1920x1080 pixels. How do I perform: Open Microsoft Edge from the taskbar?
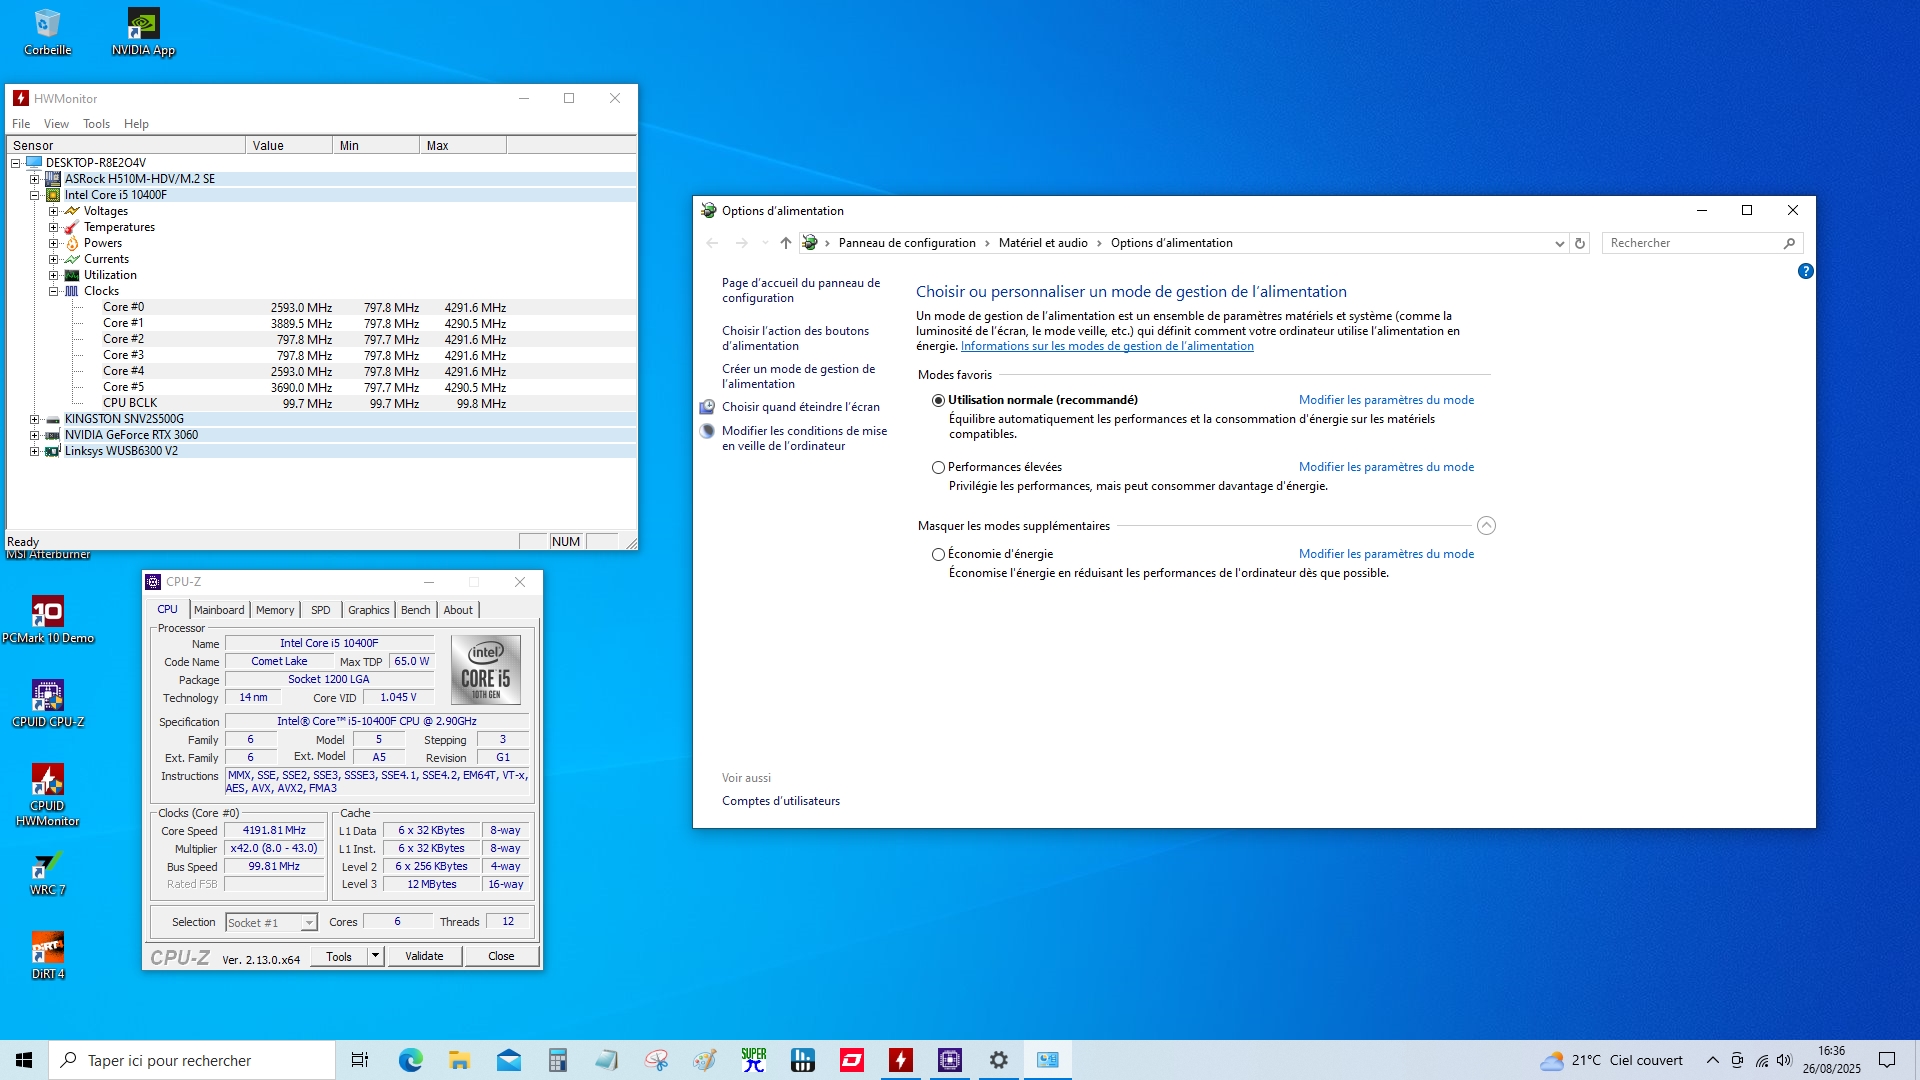point(410,1060)
